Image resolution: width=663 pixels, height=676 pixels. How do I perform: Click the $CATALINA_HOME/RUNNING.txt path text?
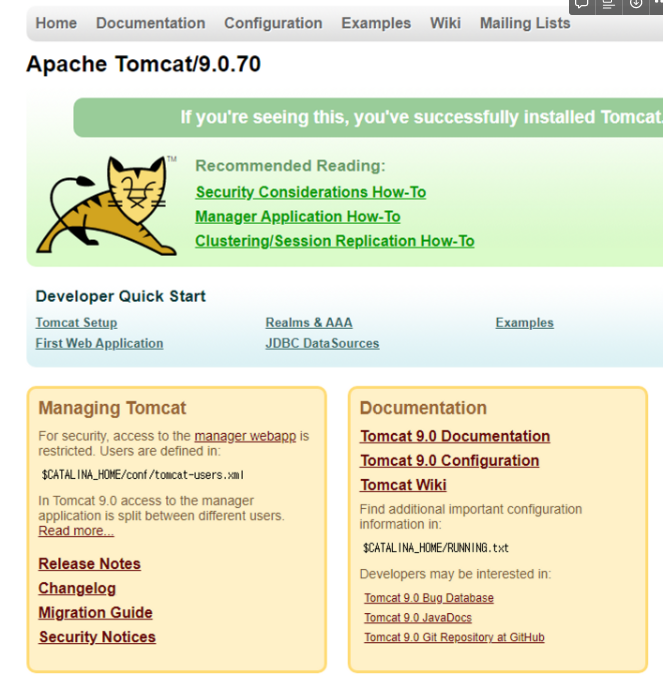pyautogui.click(x=436, y=548)
